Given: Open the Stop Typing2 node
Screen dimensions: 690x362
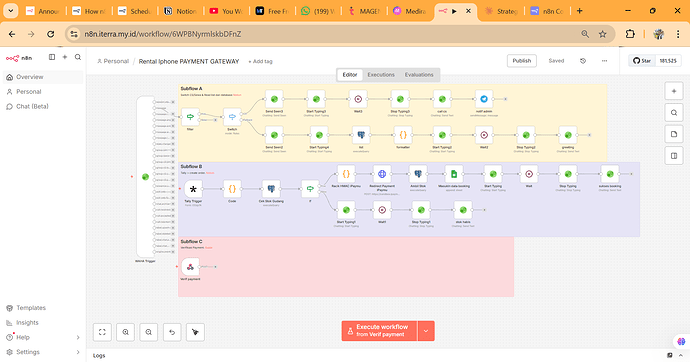Looking at the screenshot, I should click(526, 135).
